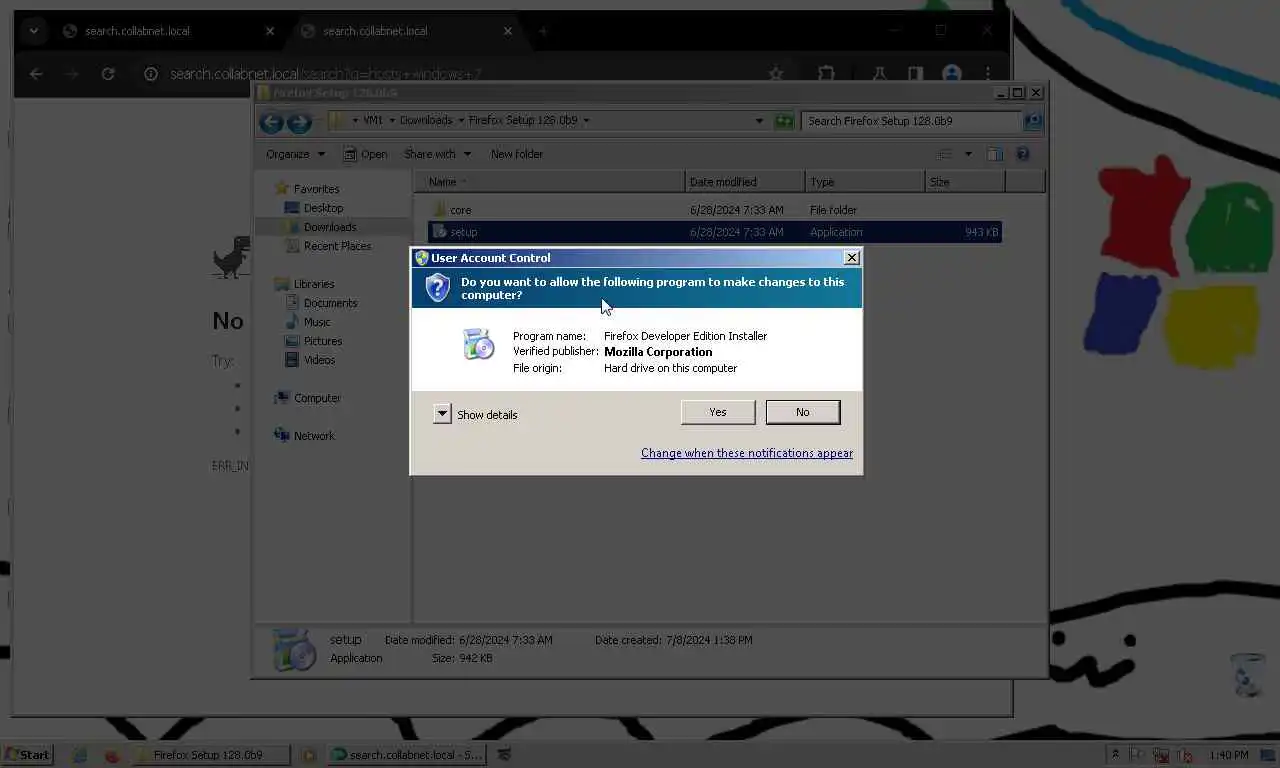The width and height of the screenshot is (1280, 768).
Task: Click the Internet Explorer taskbar icon
Action: (80, 755)
